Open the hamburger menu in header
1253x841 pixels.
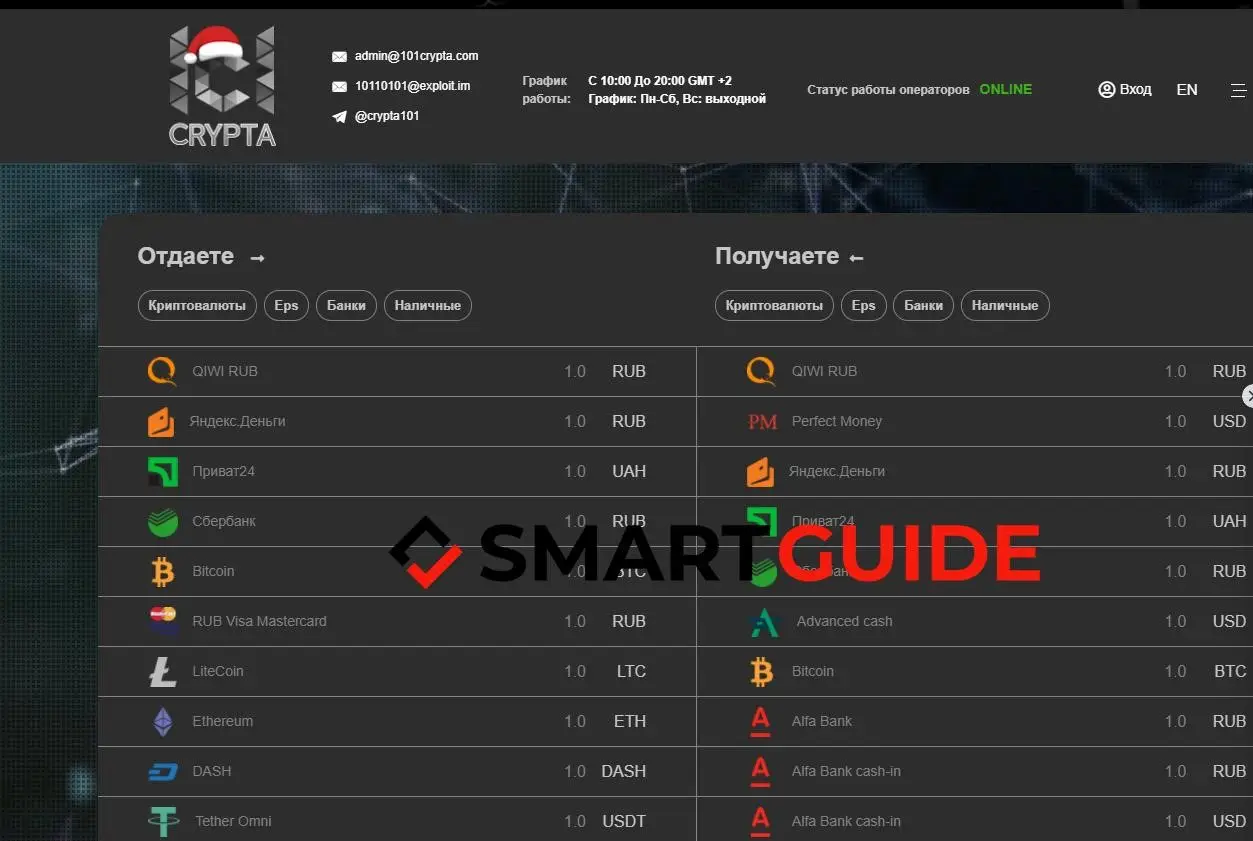click(x=1238, y=90)
